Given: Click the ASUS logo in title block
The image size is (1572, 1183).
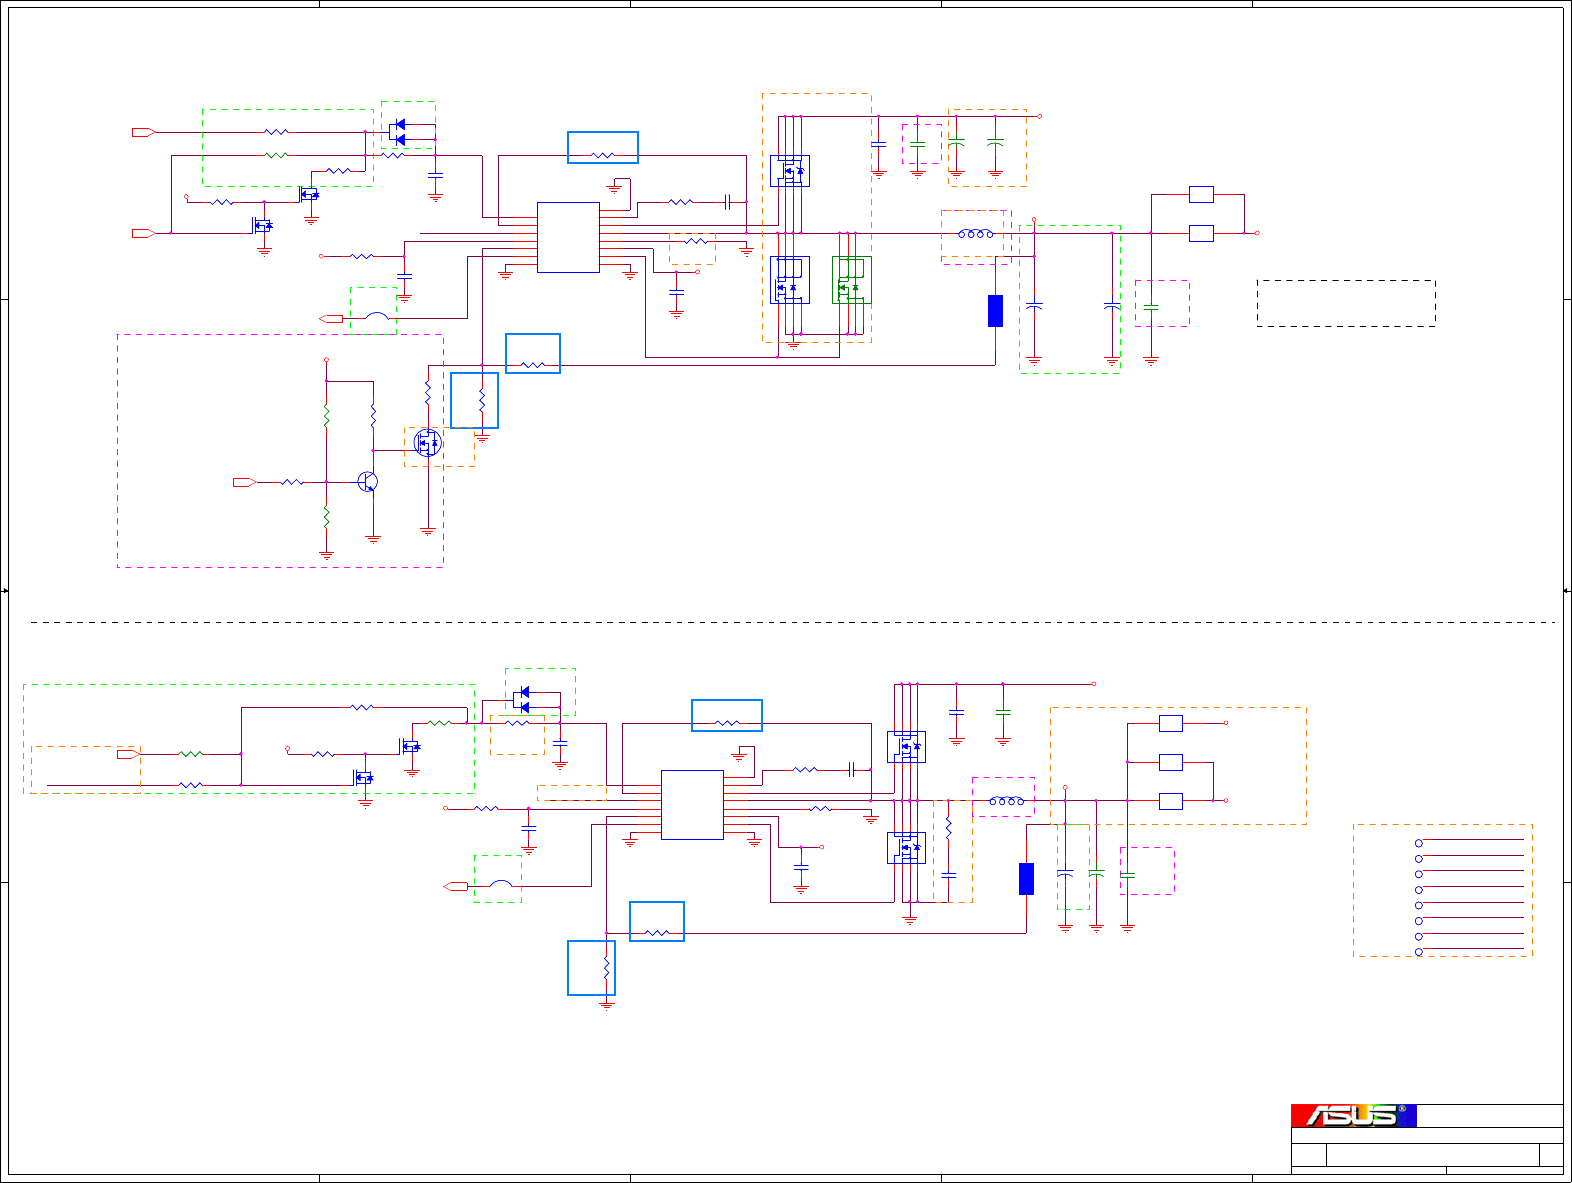Looking at the screenshot, I should (x=1353, y=1115).
